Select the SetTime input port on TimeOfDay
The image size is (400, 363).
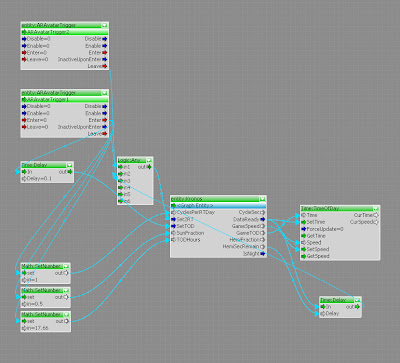tap(304, 222)
